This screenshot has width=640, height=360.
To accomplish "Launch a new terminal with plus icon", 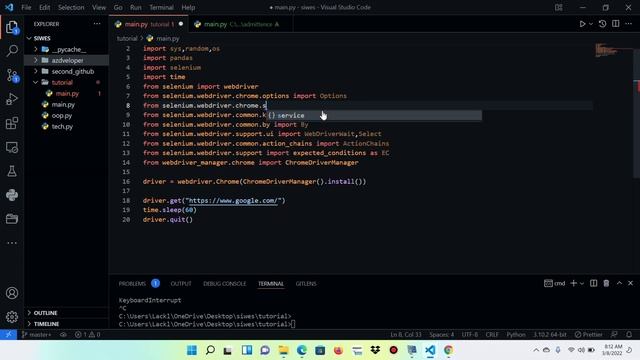I will point(573,283).
